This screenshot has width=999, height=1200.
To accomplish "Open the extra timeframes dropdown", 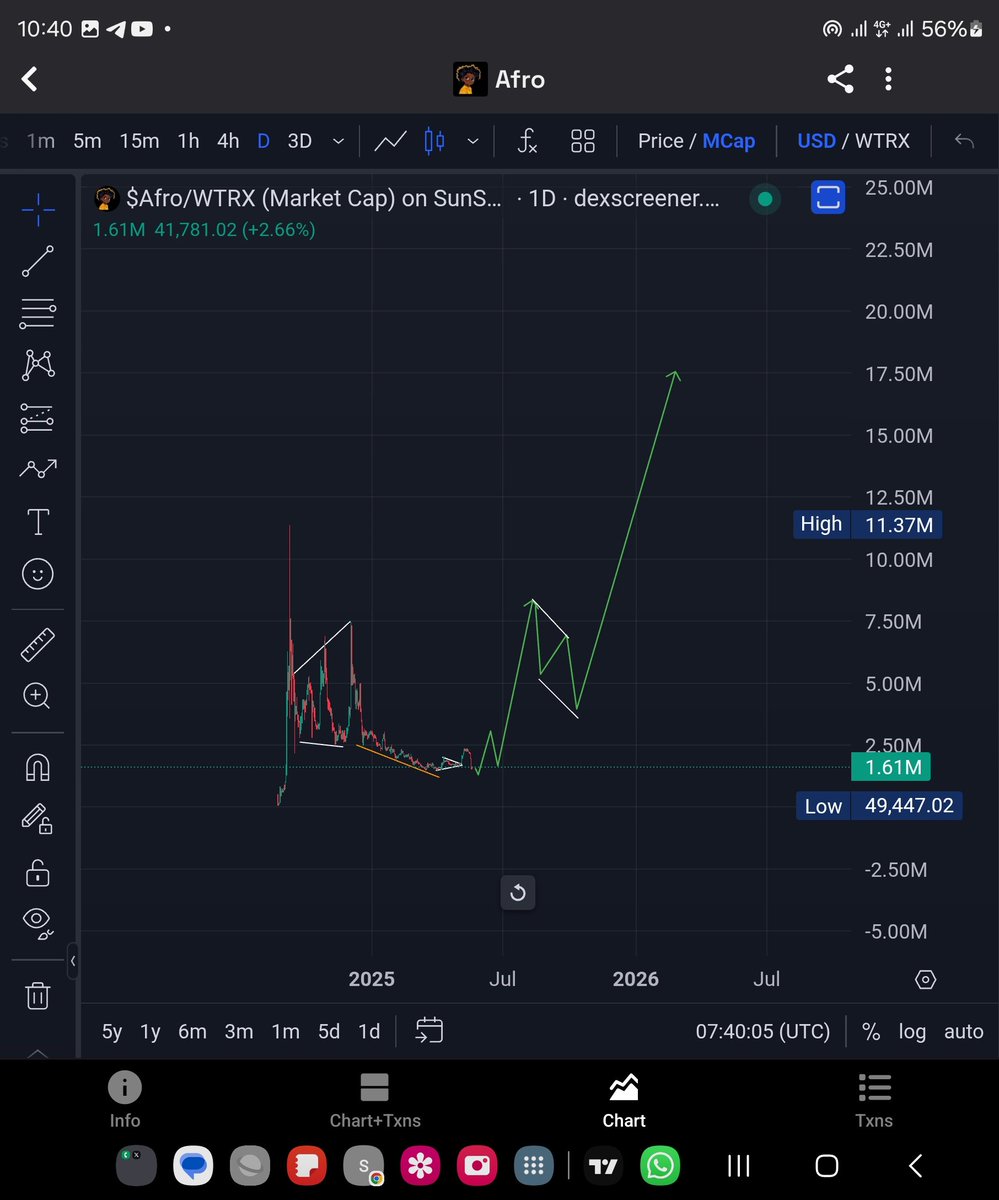I will [337, 141].
